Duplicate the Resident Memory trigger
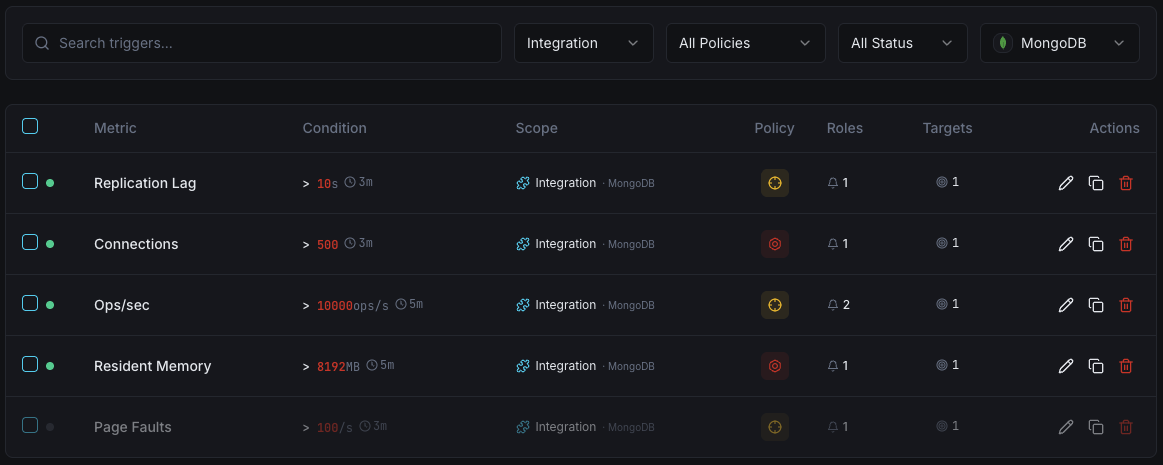Screen dimensions: 1163x465 click(x=1096, y=366)
